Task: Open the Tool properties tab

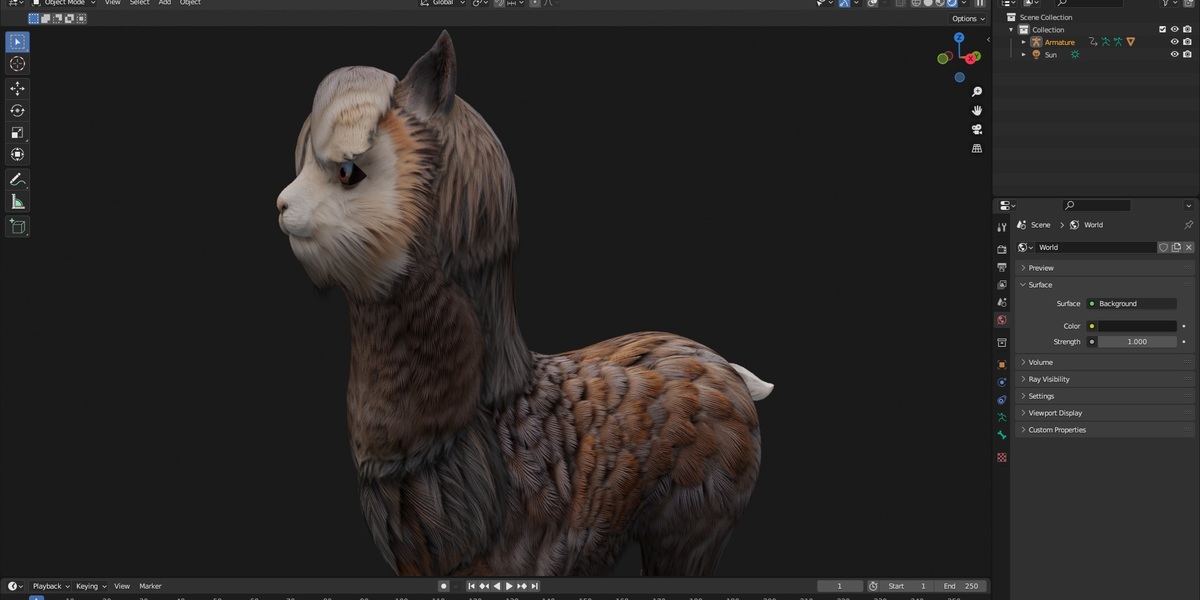Action: [1002, 228]
